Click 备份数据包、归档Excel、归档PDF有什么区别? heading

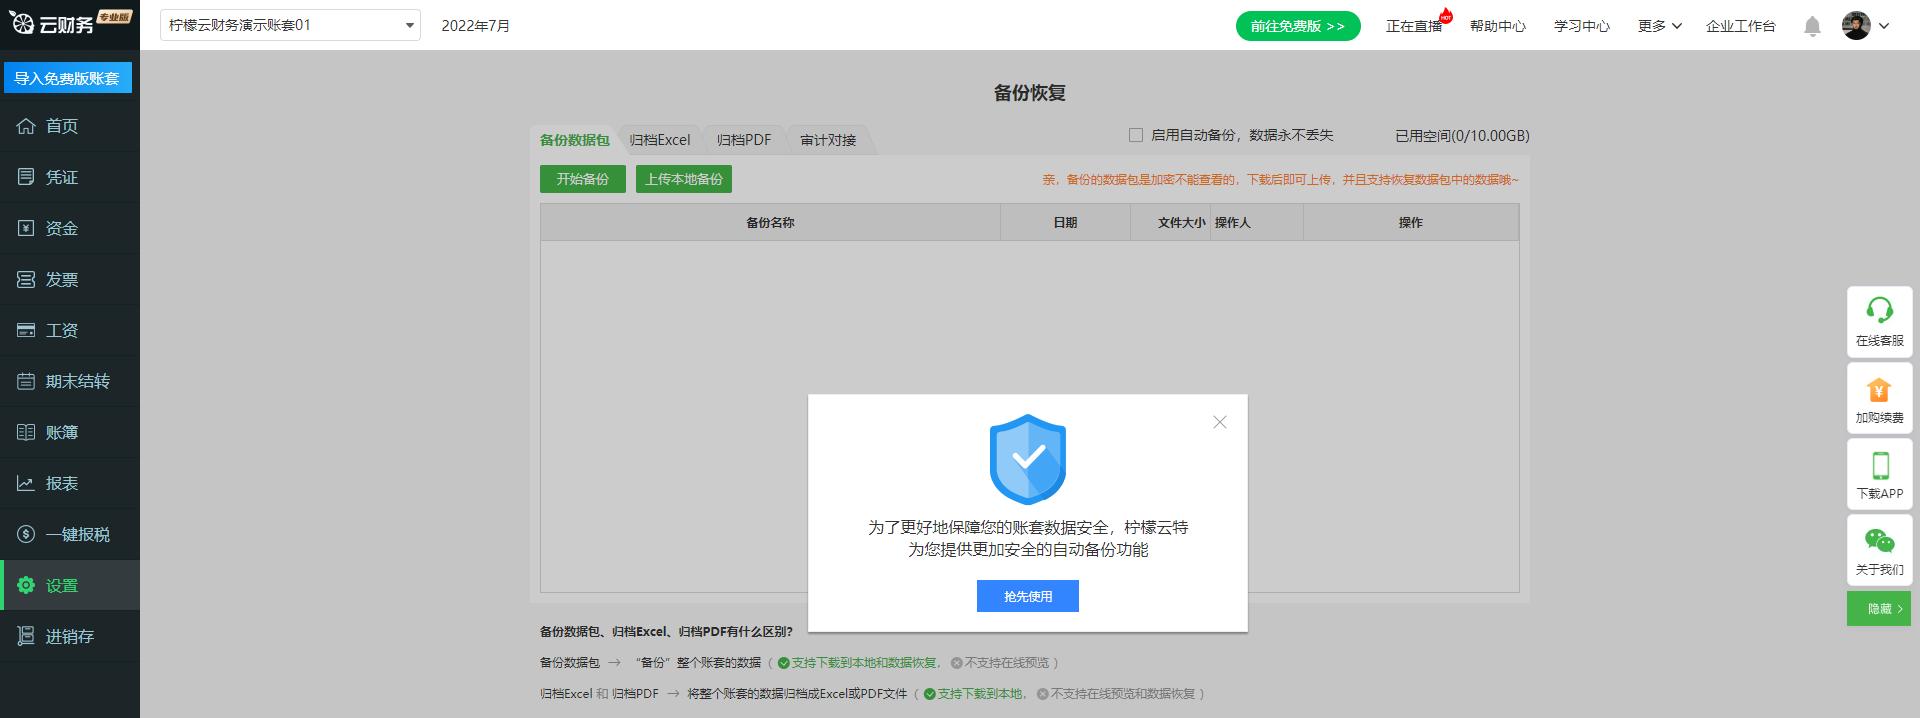click(x=666, y=632)
